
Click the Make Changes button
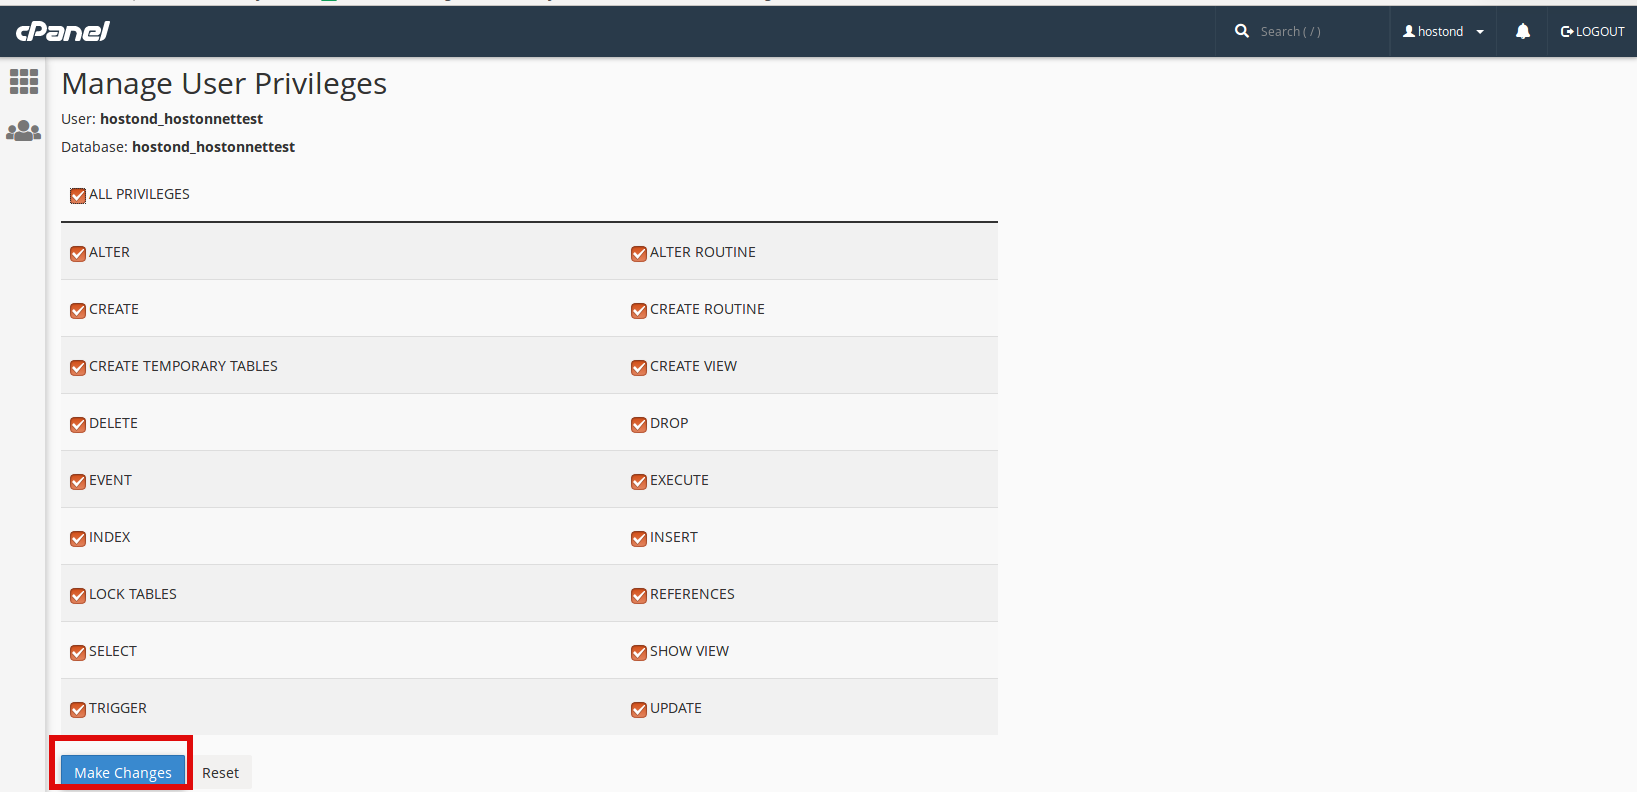123,772
